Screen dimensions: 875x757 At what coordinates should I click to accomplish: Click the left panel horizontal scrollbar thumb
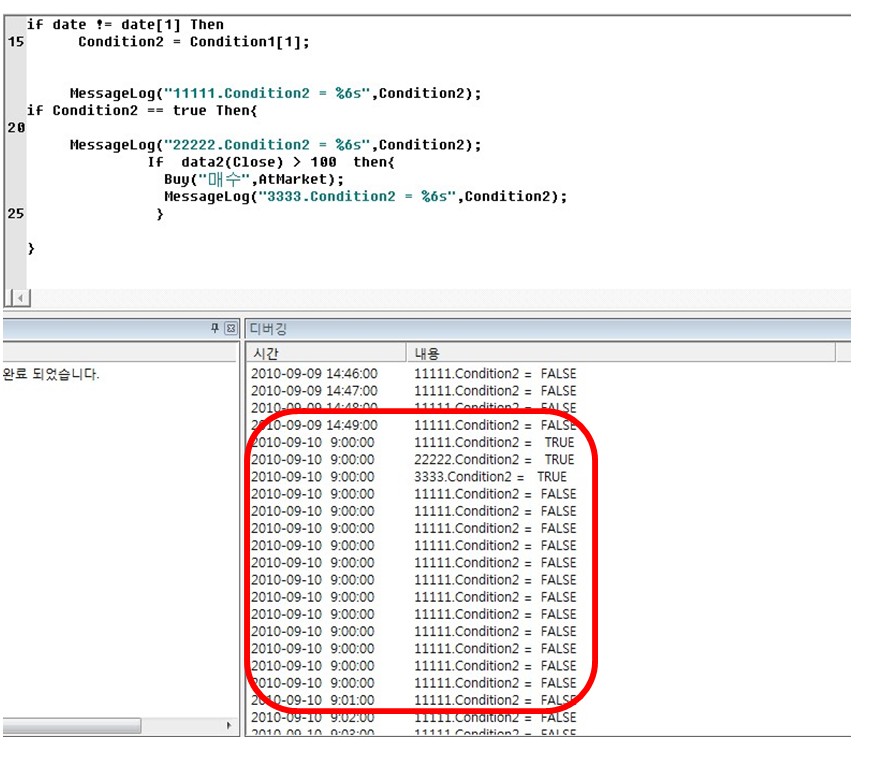pos(71,725)
